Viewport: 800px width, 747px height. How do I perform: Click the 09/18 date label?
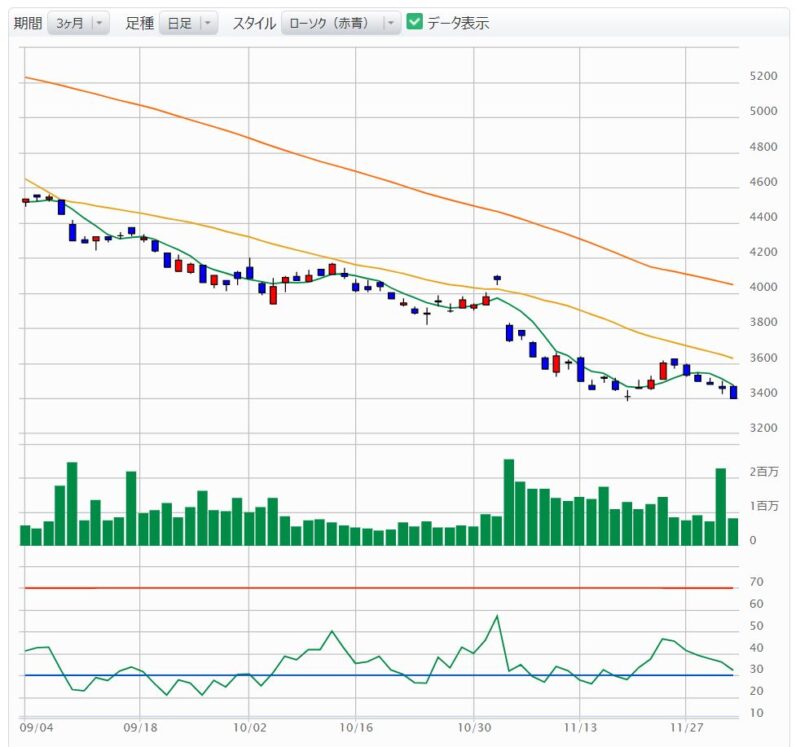click(140, 728)
